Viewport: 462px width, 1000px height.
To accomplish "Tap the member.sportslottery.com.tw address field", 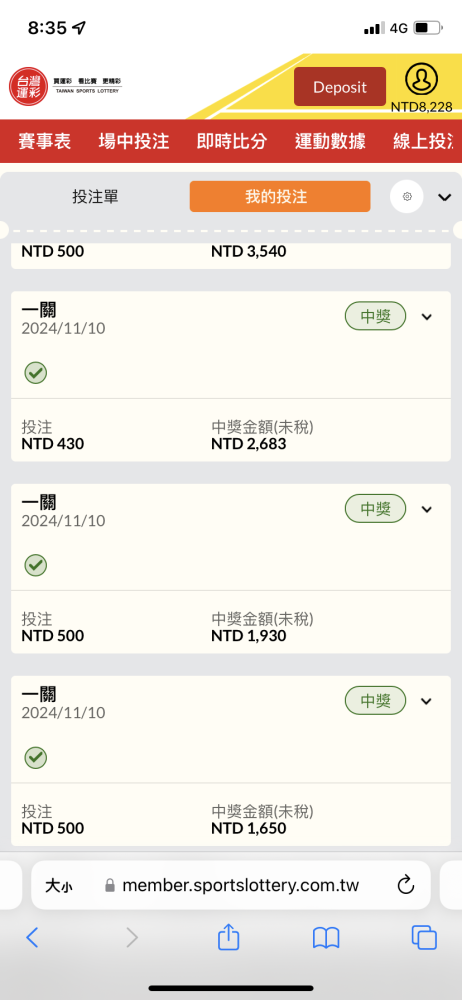I will (231, 885).
